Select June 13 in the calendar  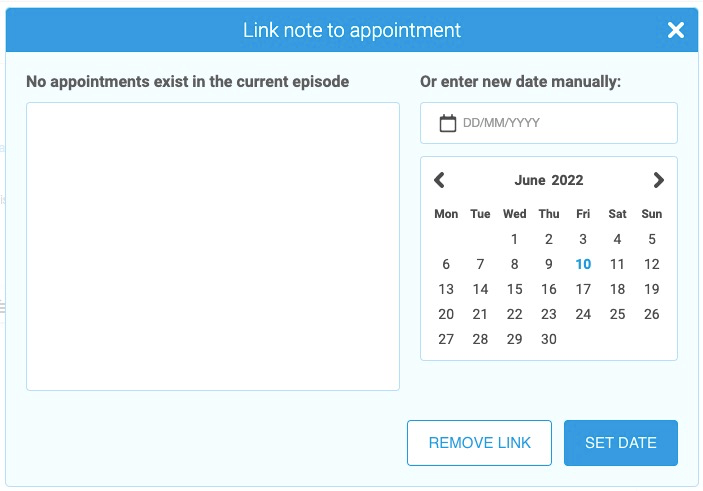(446, 289)
